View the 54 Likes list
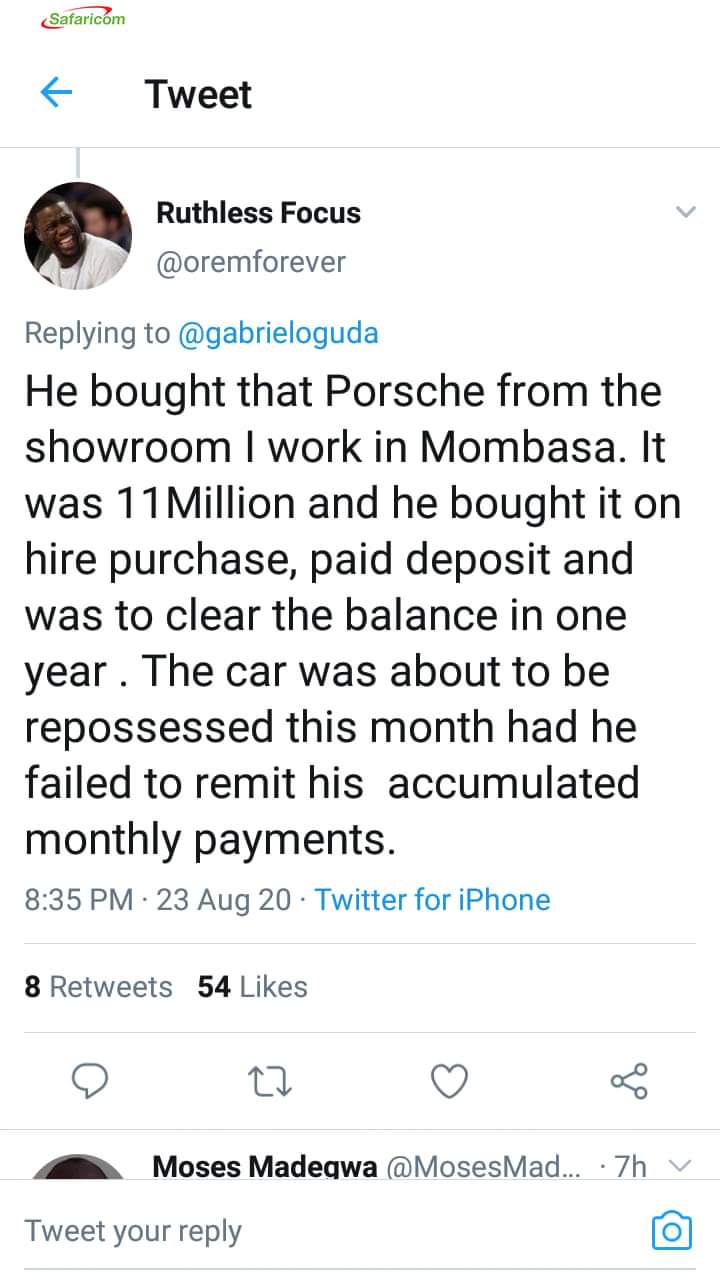This screenshot has width=720, height=1280. point(252,987)
